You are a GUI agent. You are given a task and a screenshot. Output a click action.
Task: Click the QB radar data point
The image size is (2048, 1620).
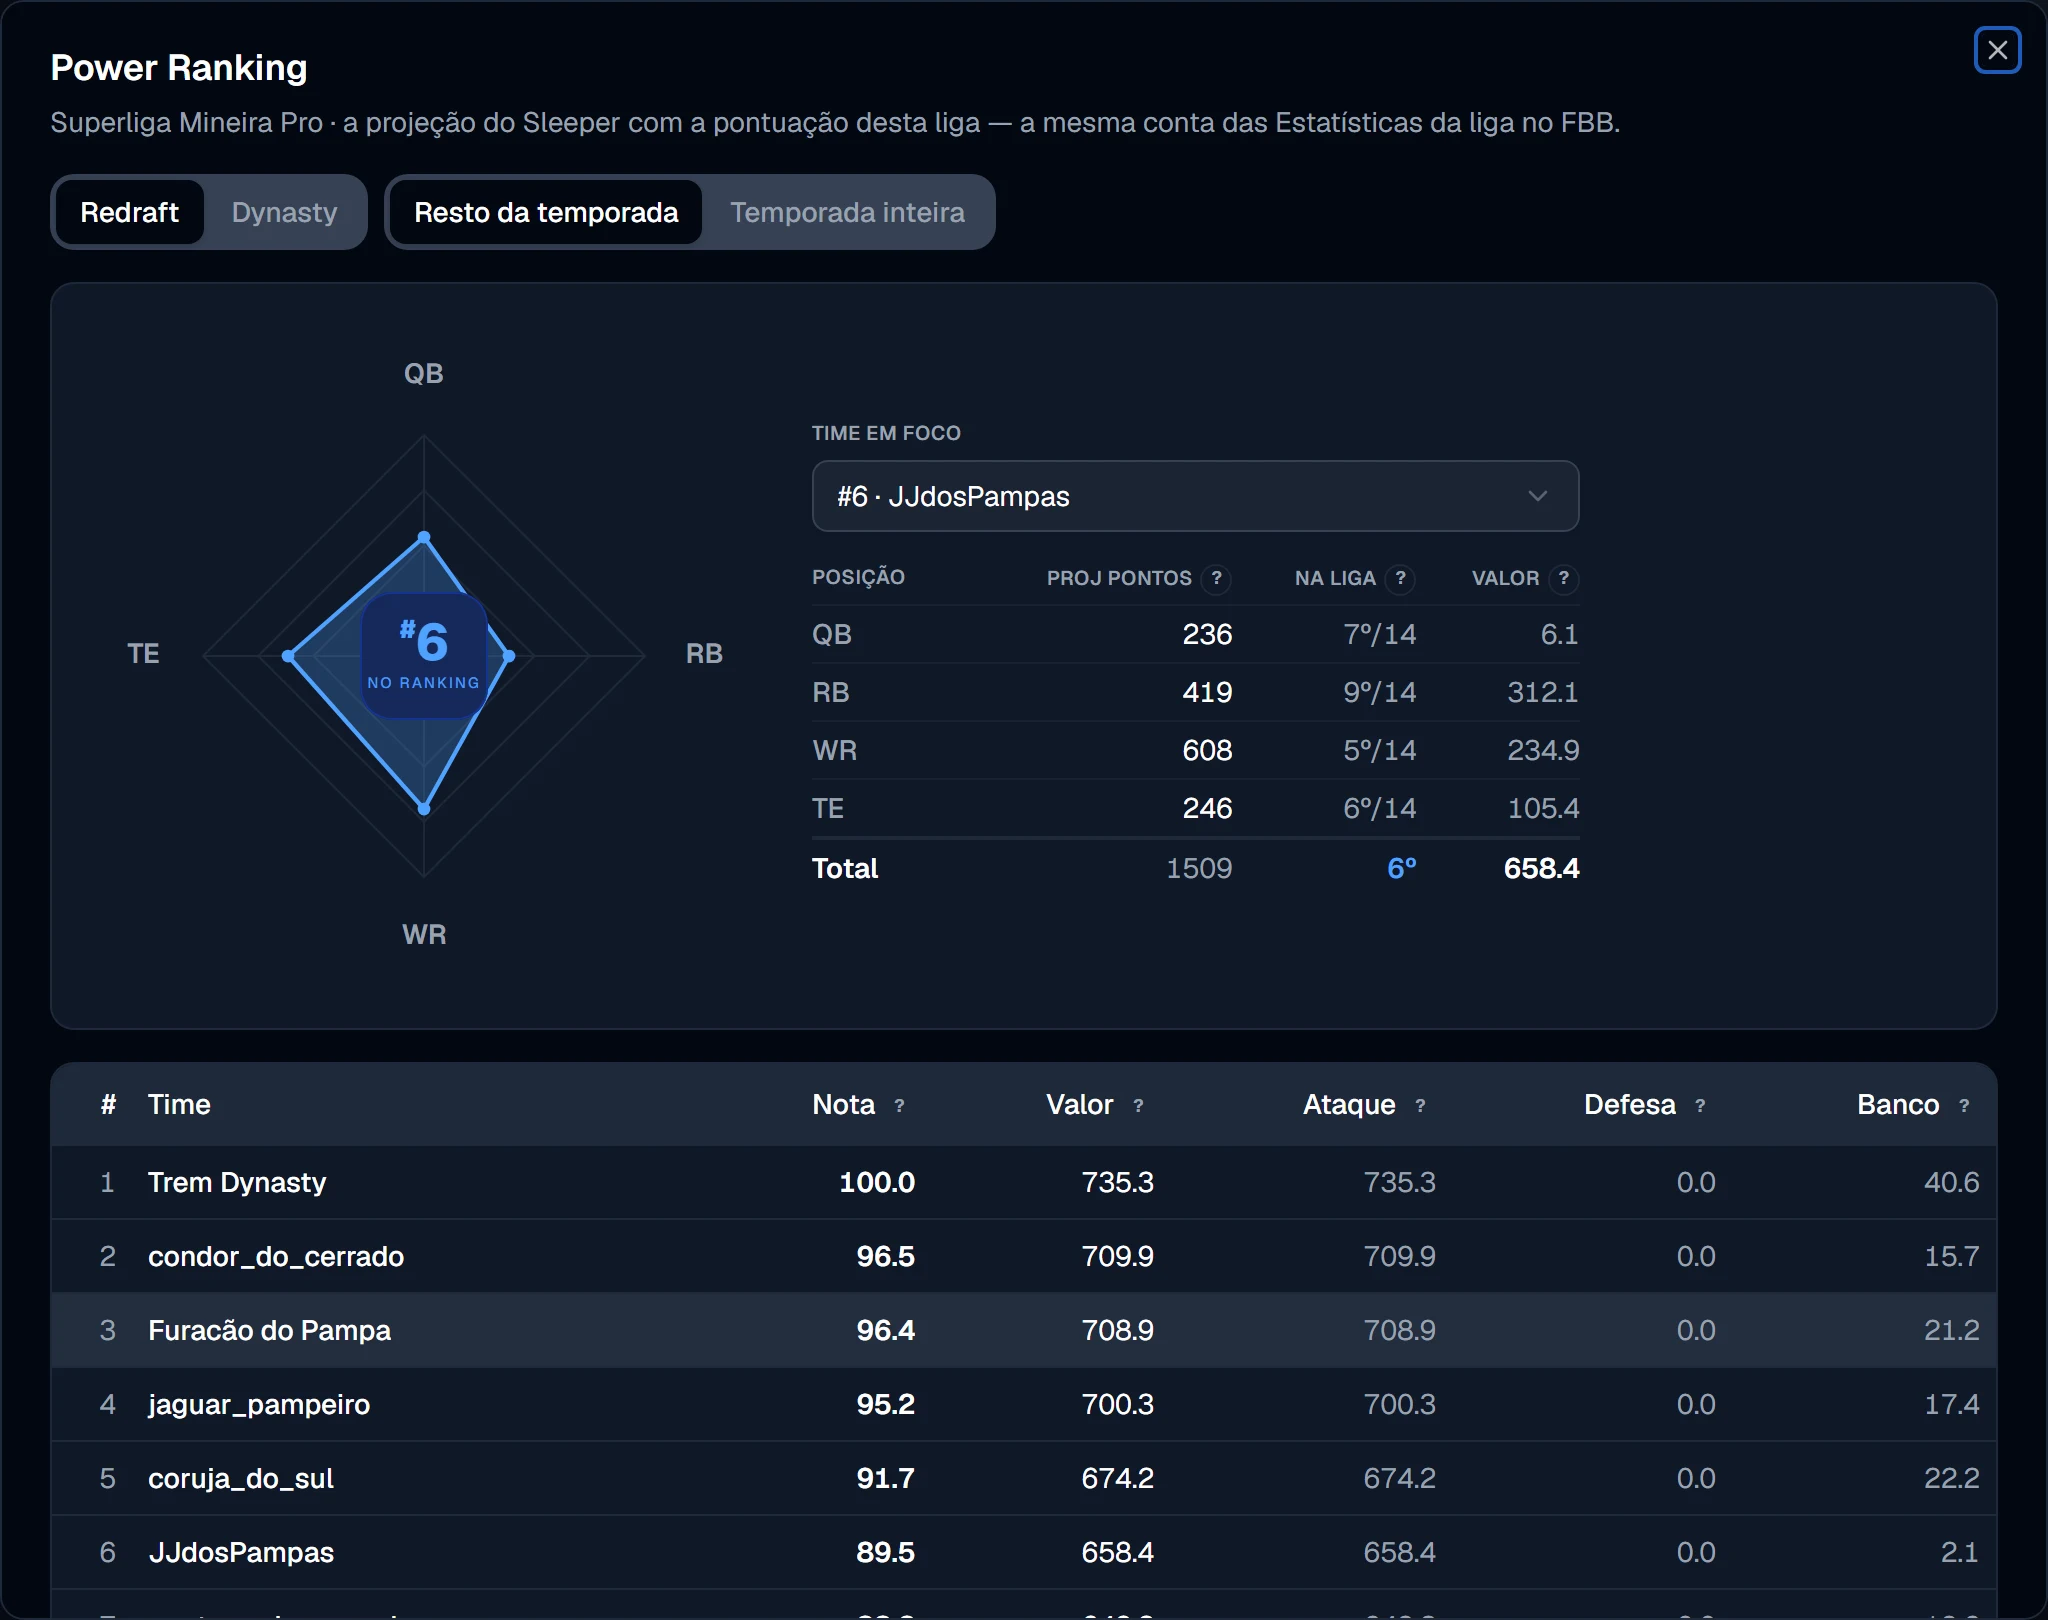(x=424, y=537)
